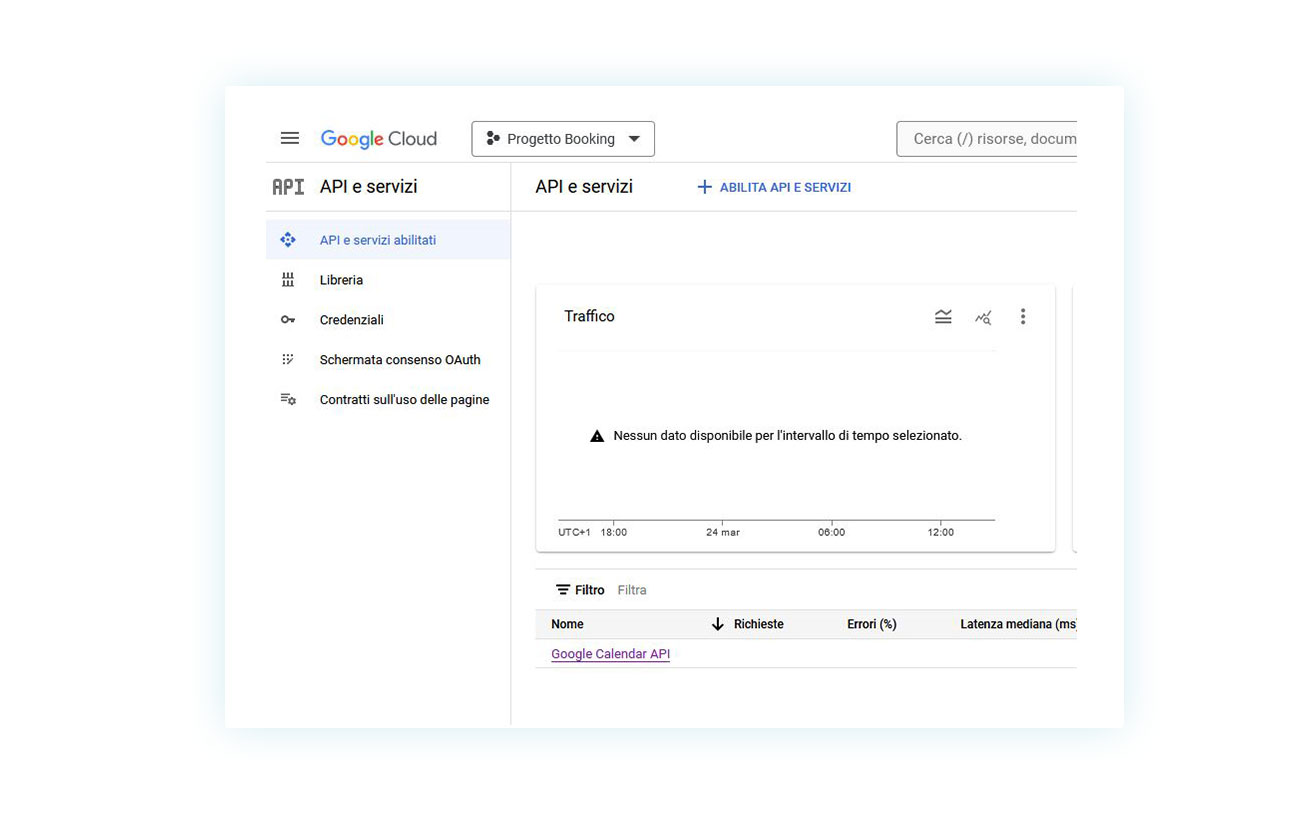Click the search field Cerca risorse
The height and width of the screenshot is (829, 1300).
click(986, 139)
